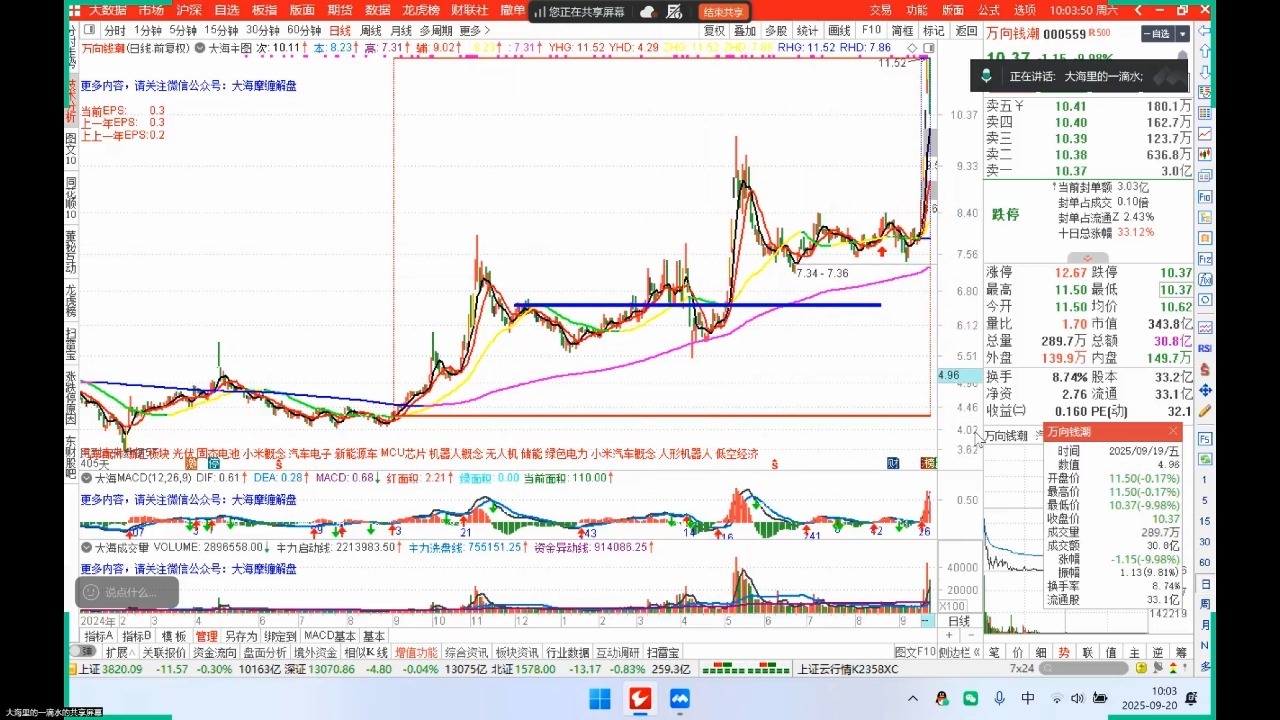Open the 综合资讯 tab
This screenshot has height=720, width=1280.
pyautogui.click(x=467, y=652)
